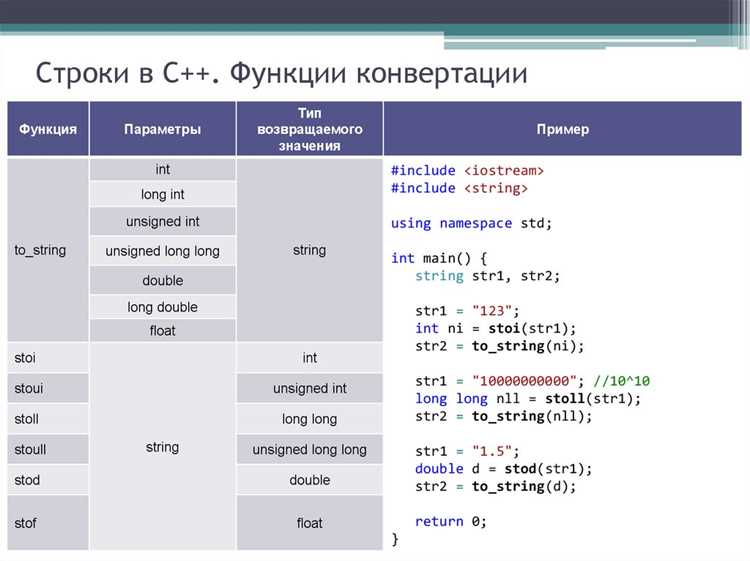Select 'unsigned int' in the parameters column
The image size is (750, 561).
pos(163,221)
